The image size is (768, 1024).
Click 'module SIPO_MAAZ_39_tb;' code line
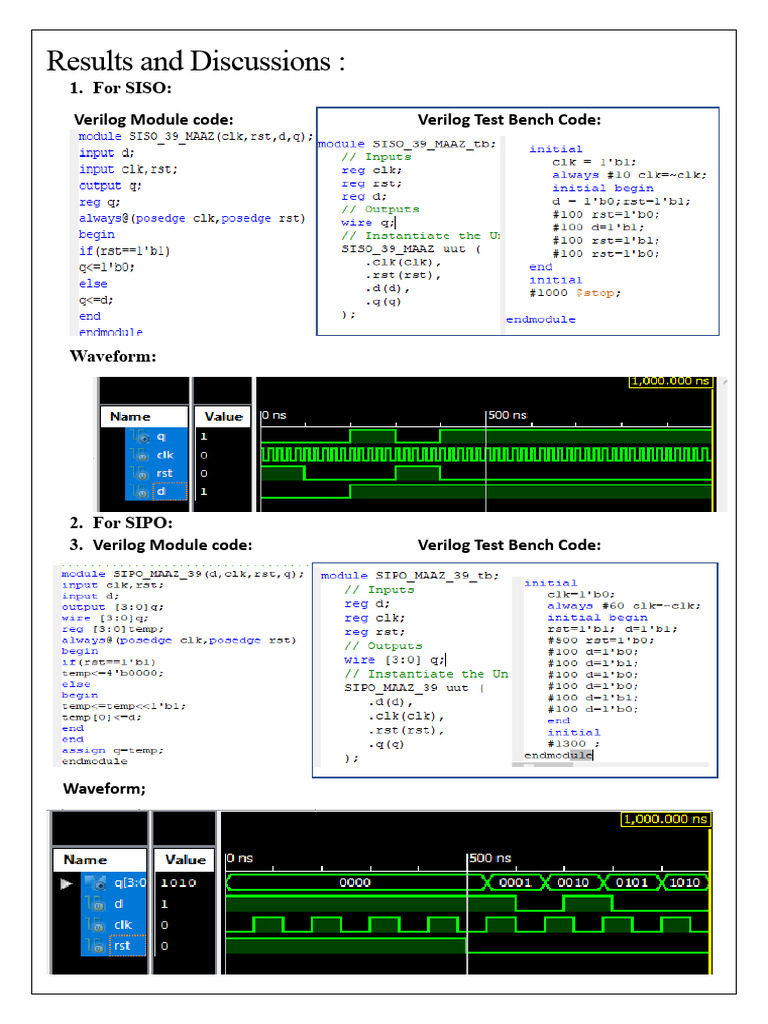click(x=409, y=575)
